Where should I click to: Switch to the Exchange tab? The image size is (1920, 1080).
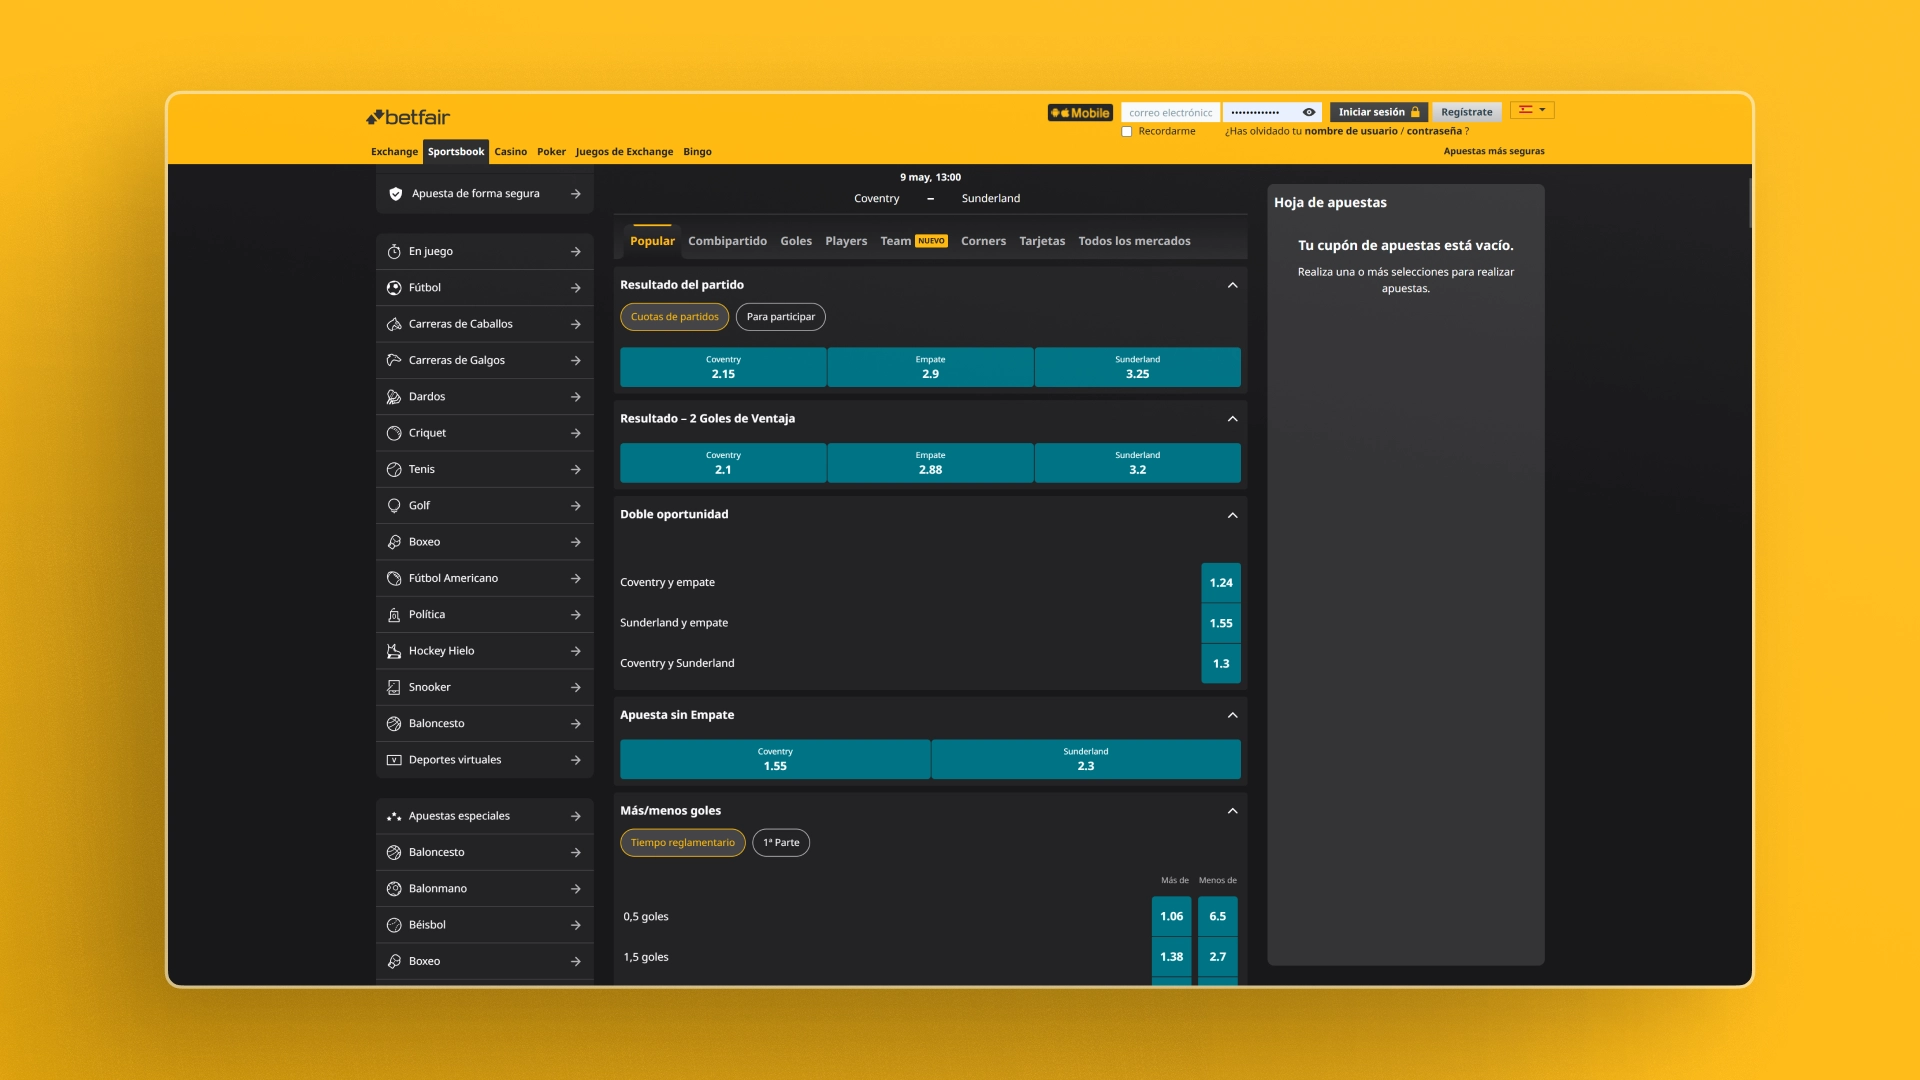pos(394,152)
